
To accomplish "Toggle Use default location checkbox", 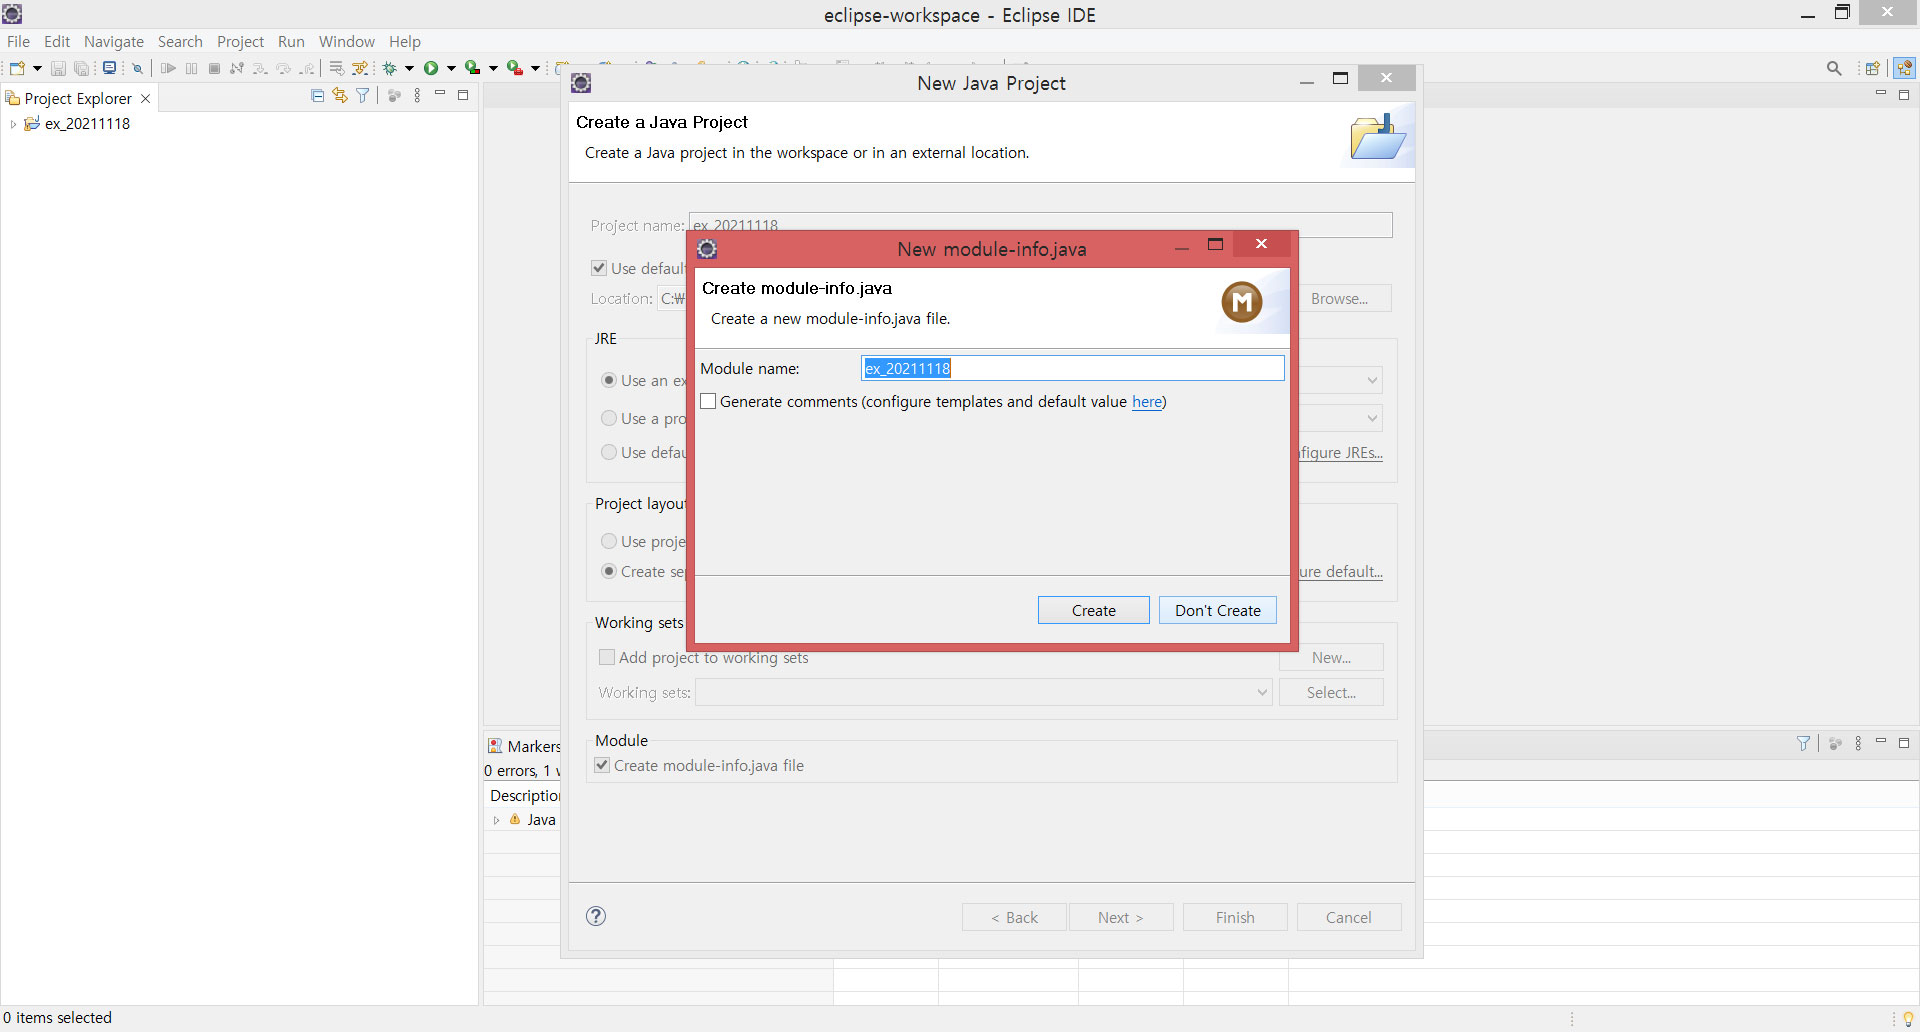I will [x=599, y=268].
